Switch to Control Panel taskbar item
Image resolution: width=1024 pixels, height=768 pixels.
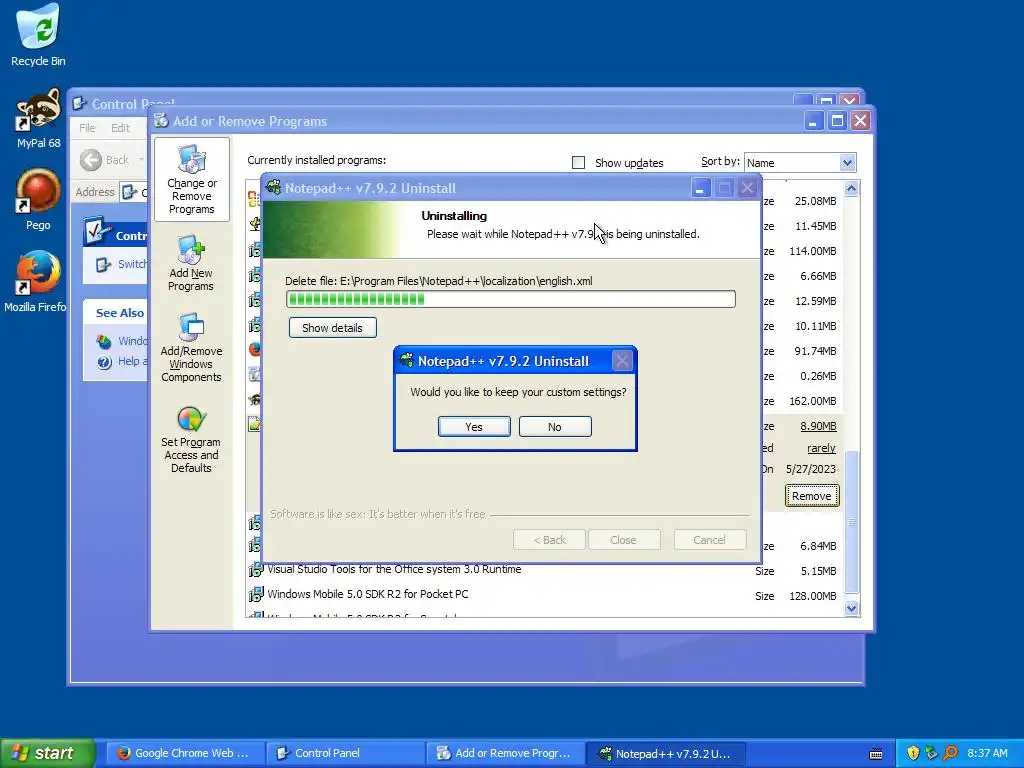coord(345,753)
